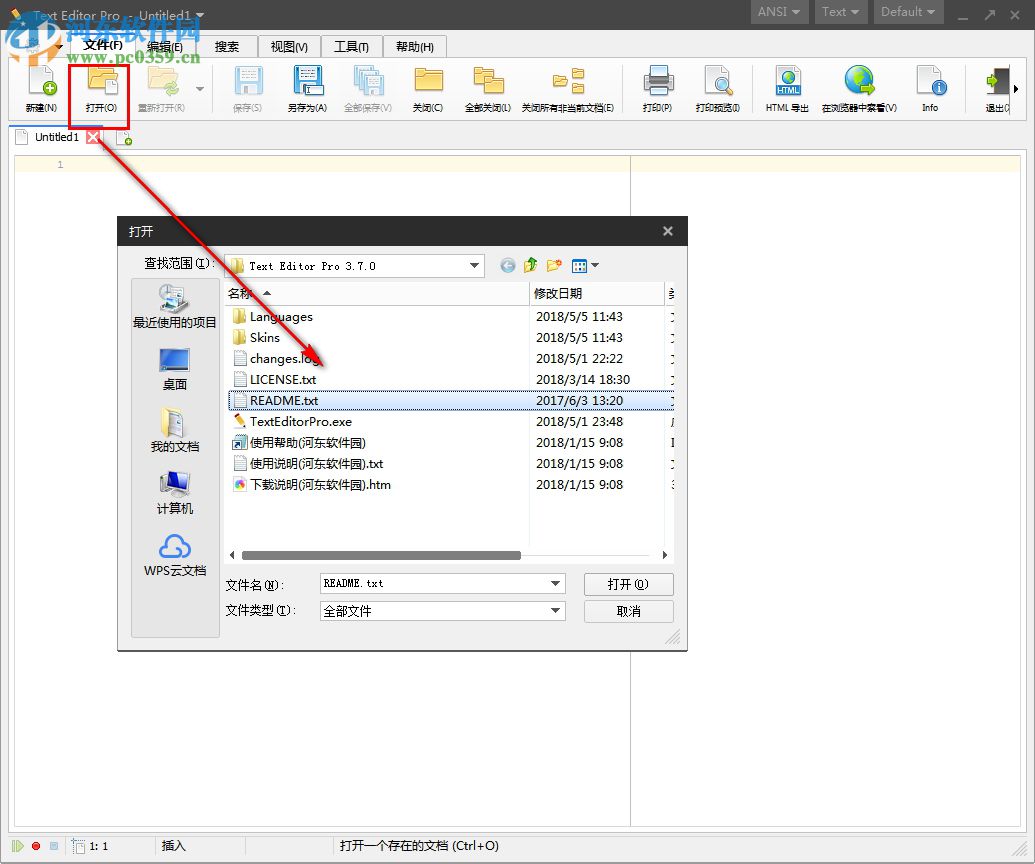Click the HTML export icon

click(787, 88)
